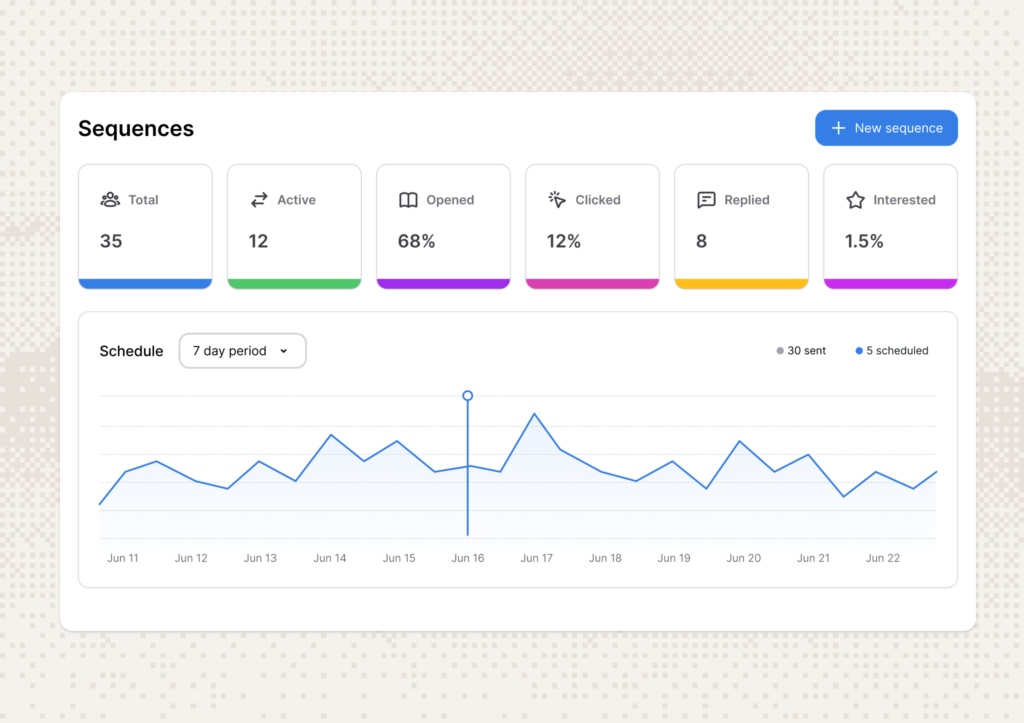This screenshot has height=723, width=1024.
Task: Select the Replied 8 stat card
Action: click(741, 227)
